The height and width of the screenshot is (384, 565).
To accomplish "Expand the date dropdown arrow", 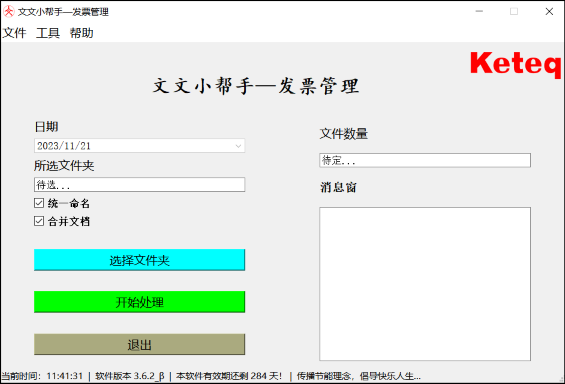I will tap(238, 146).
